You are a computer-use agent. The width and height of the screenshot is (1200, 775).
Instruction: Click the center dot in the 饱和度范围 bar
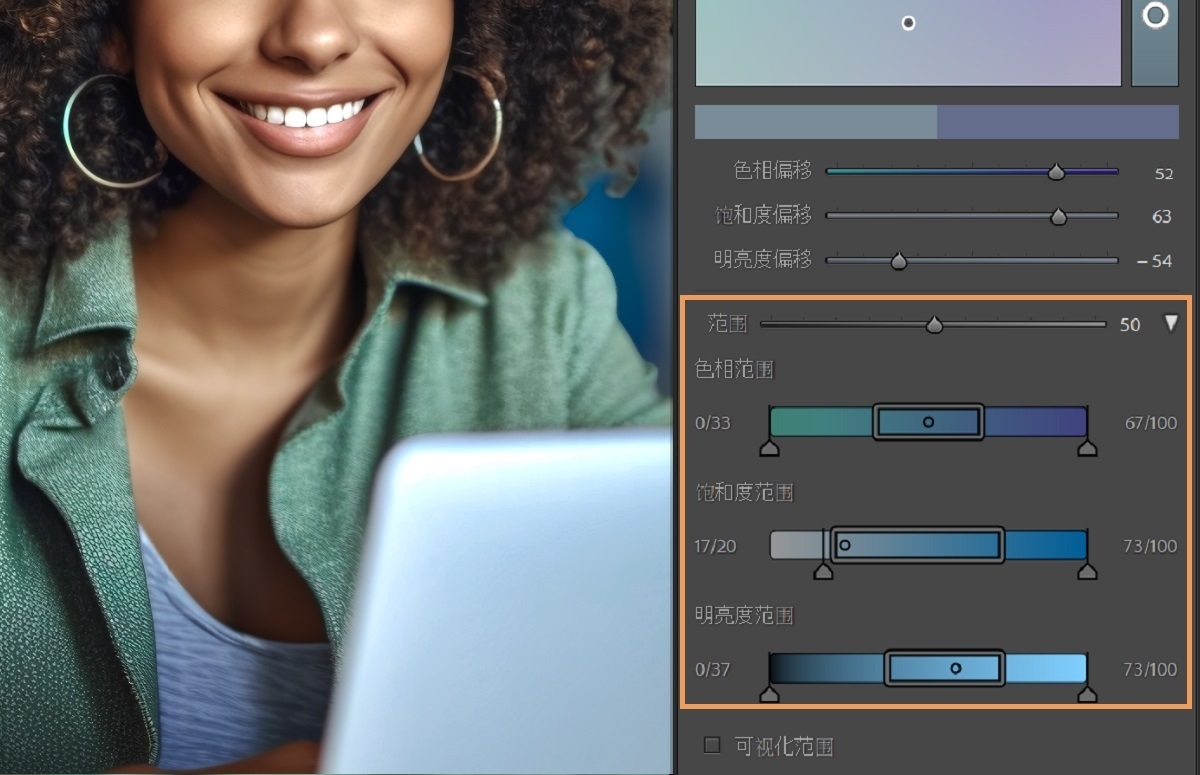(844, 545)
